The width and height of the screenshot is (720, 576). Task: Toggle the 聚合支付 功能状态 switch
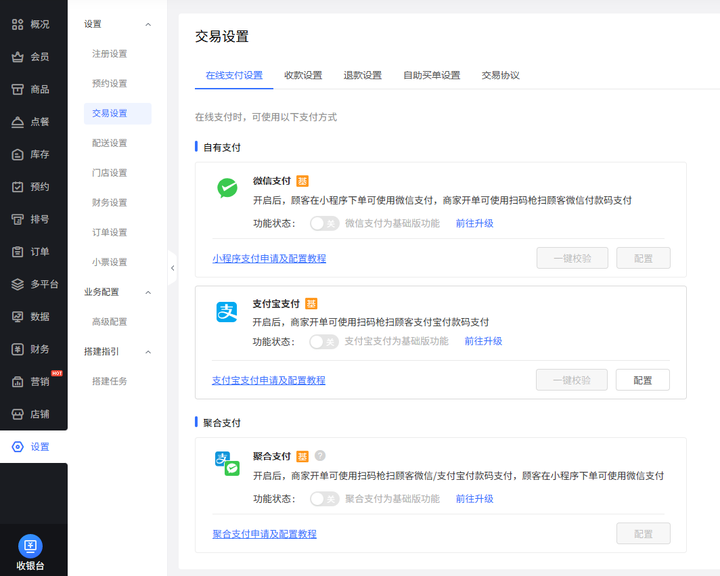click(324, 499)
